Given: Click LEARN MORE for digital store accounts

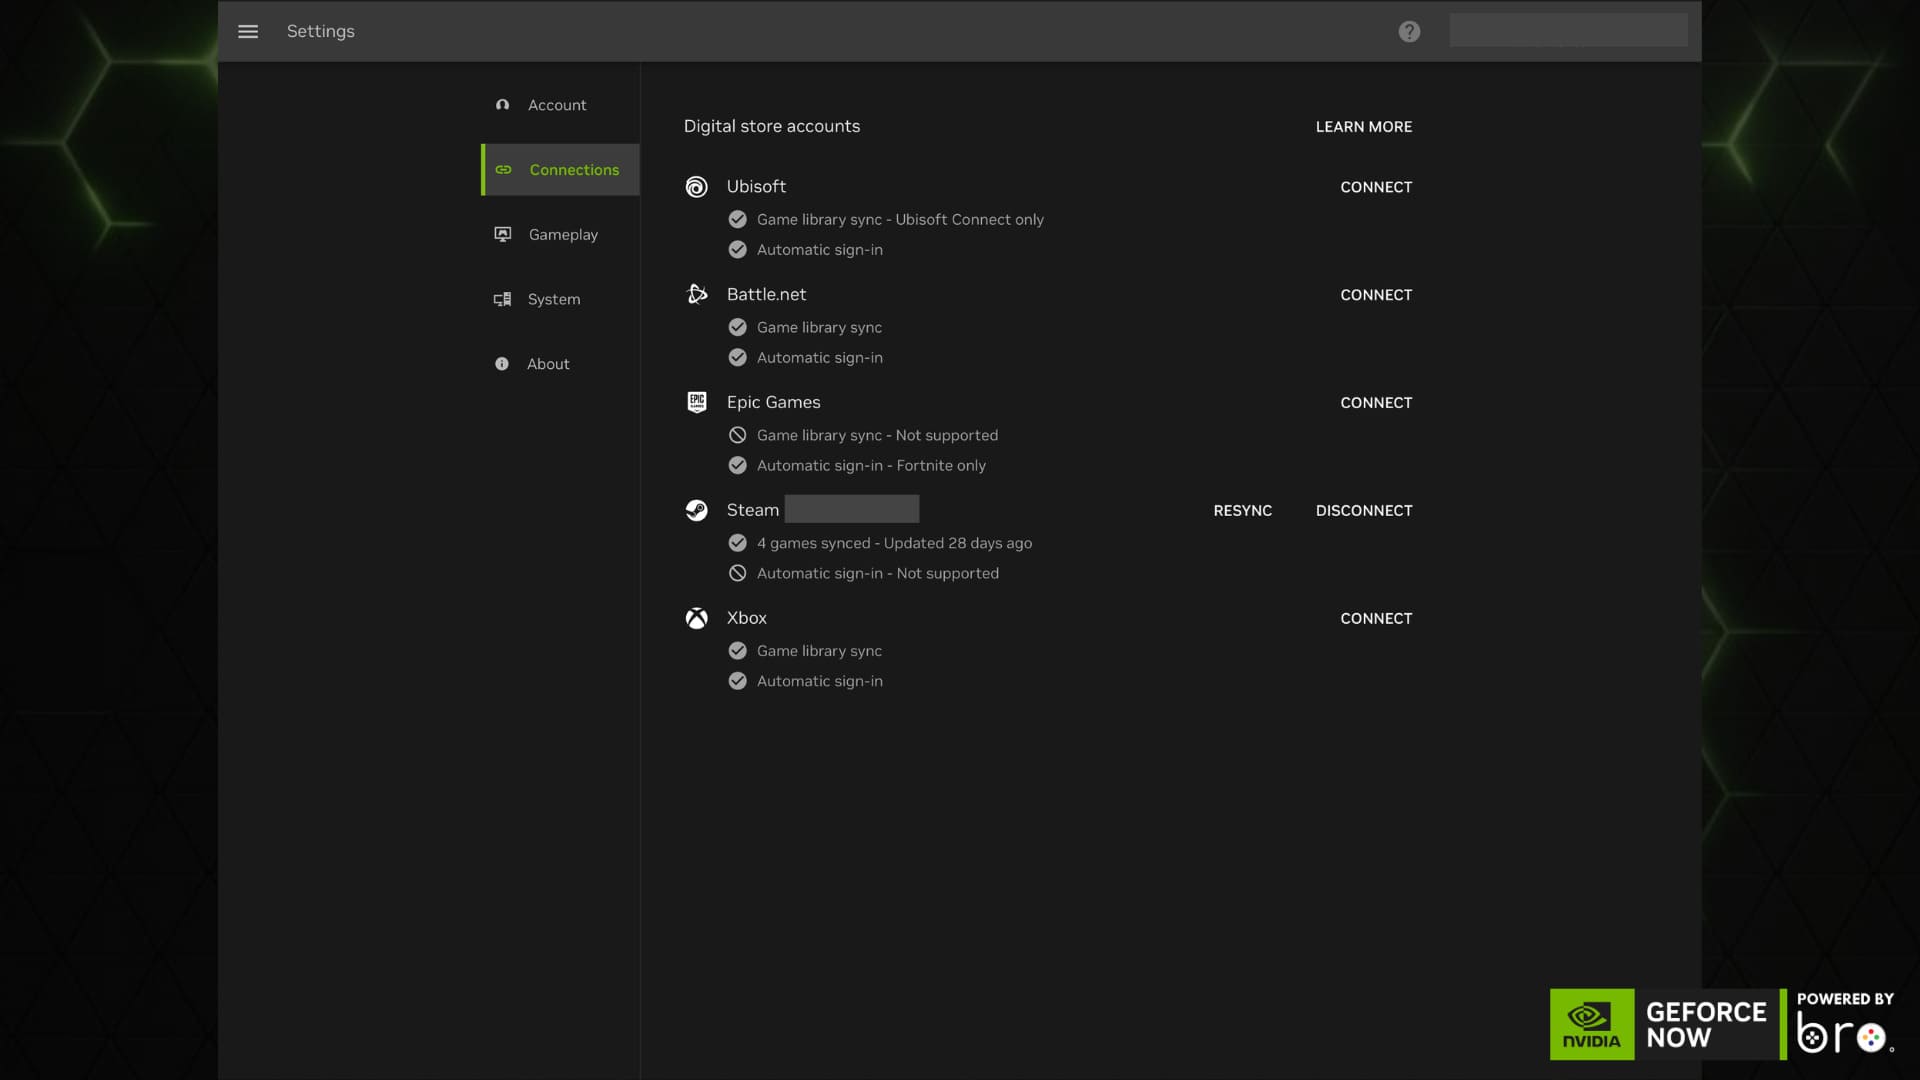Looking at the screenshot, I should click(1364, 127).
